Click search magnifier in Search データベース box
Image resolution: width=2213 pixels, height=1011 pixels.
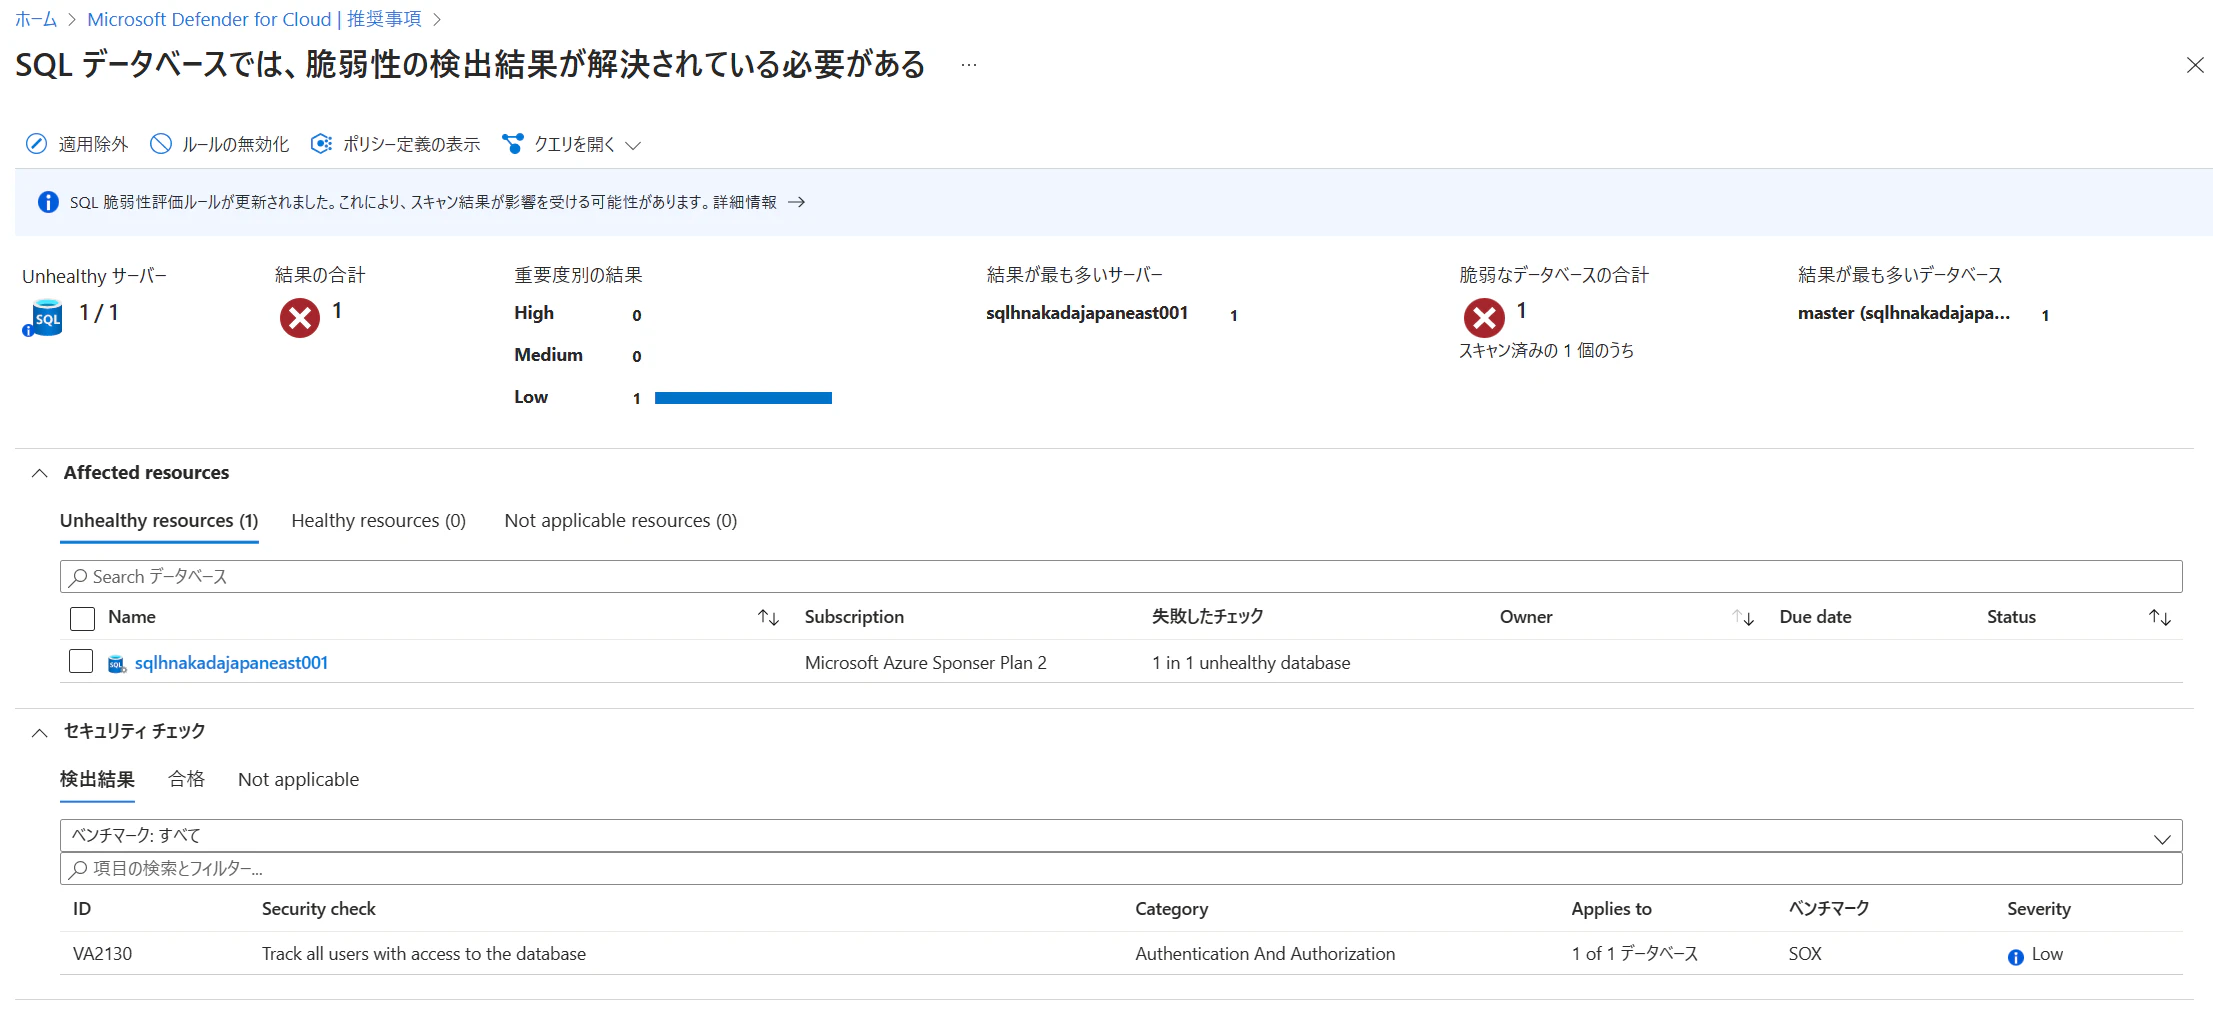78,577
